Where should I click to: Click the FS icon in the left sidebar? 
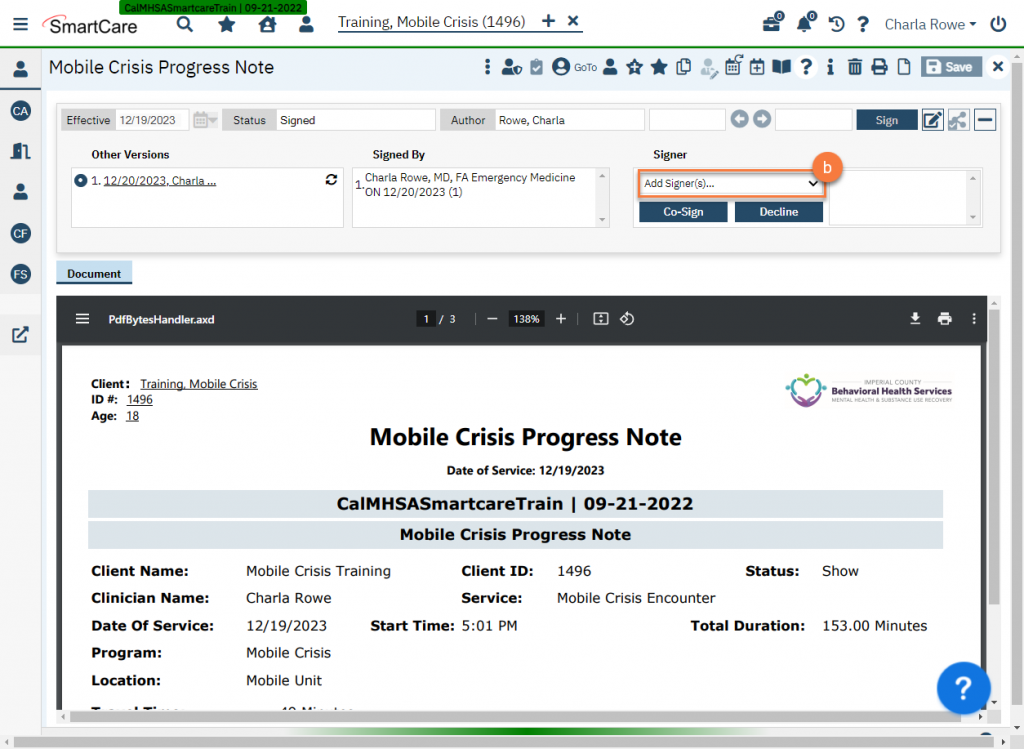click(x=21, y=274)
